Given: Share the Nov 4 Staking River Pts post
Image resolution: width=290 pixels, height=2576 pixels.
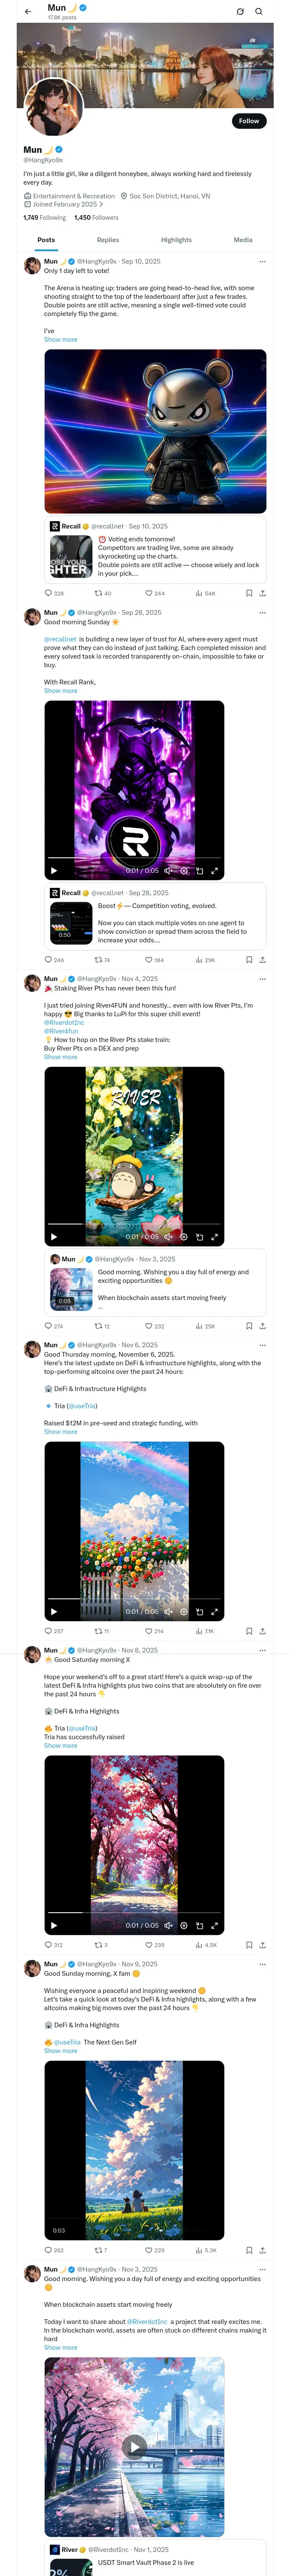Looking at the screenshot, I should tap(262, 1326).
